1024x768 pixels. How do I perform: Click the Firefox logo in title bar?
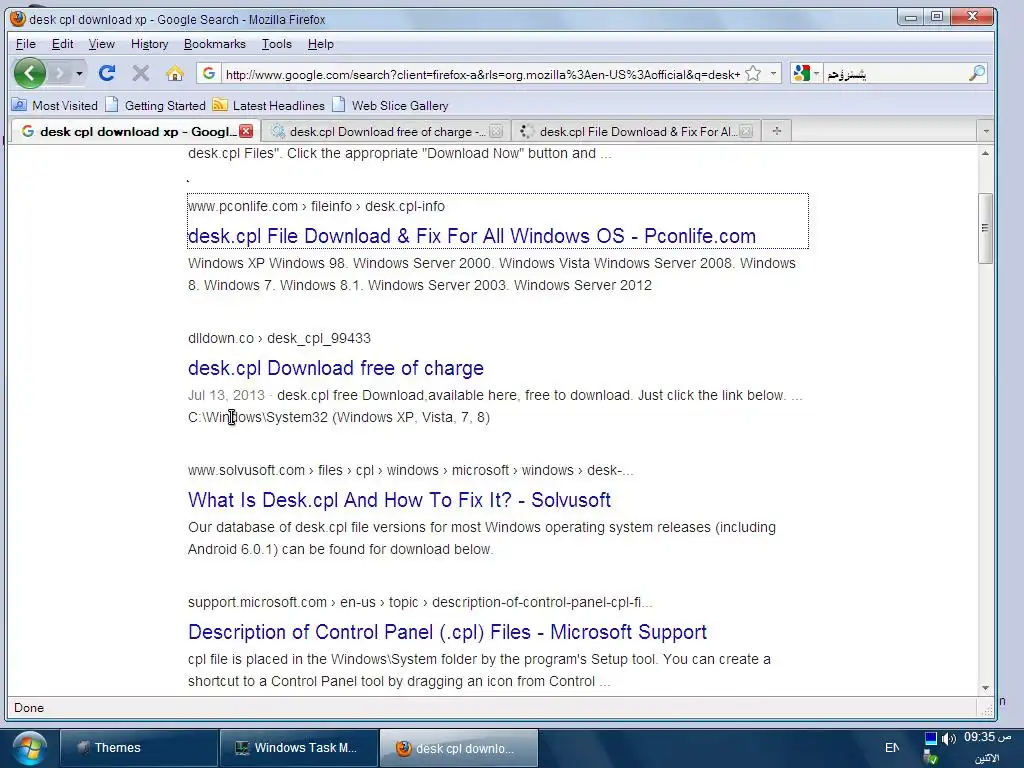(18, 19)
